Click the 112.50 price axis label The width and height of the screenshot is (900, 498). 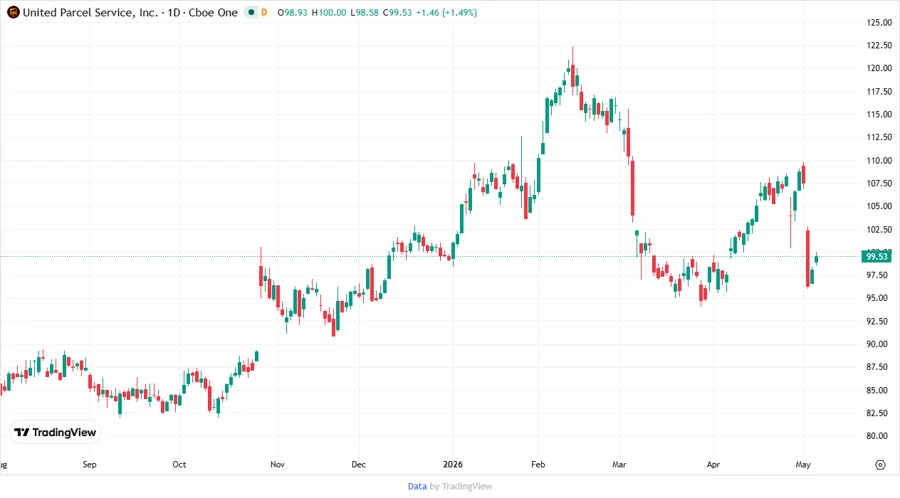tap(879, 137)
